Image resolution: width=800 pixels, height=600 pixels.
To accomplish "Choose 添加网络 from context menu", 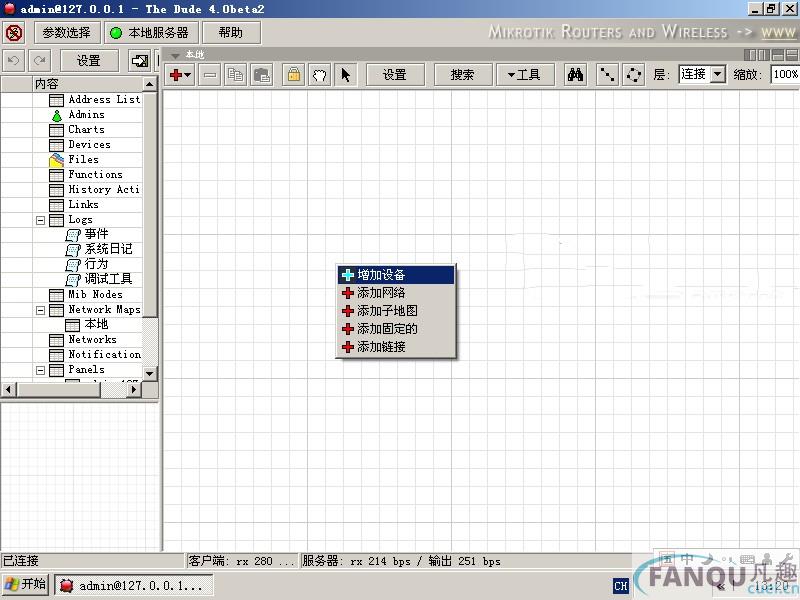I will [x=396, y=293].
